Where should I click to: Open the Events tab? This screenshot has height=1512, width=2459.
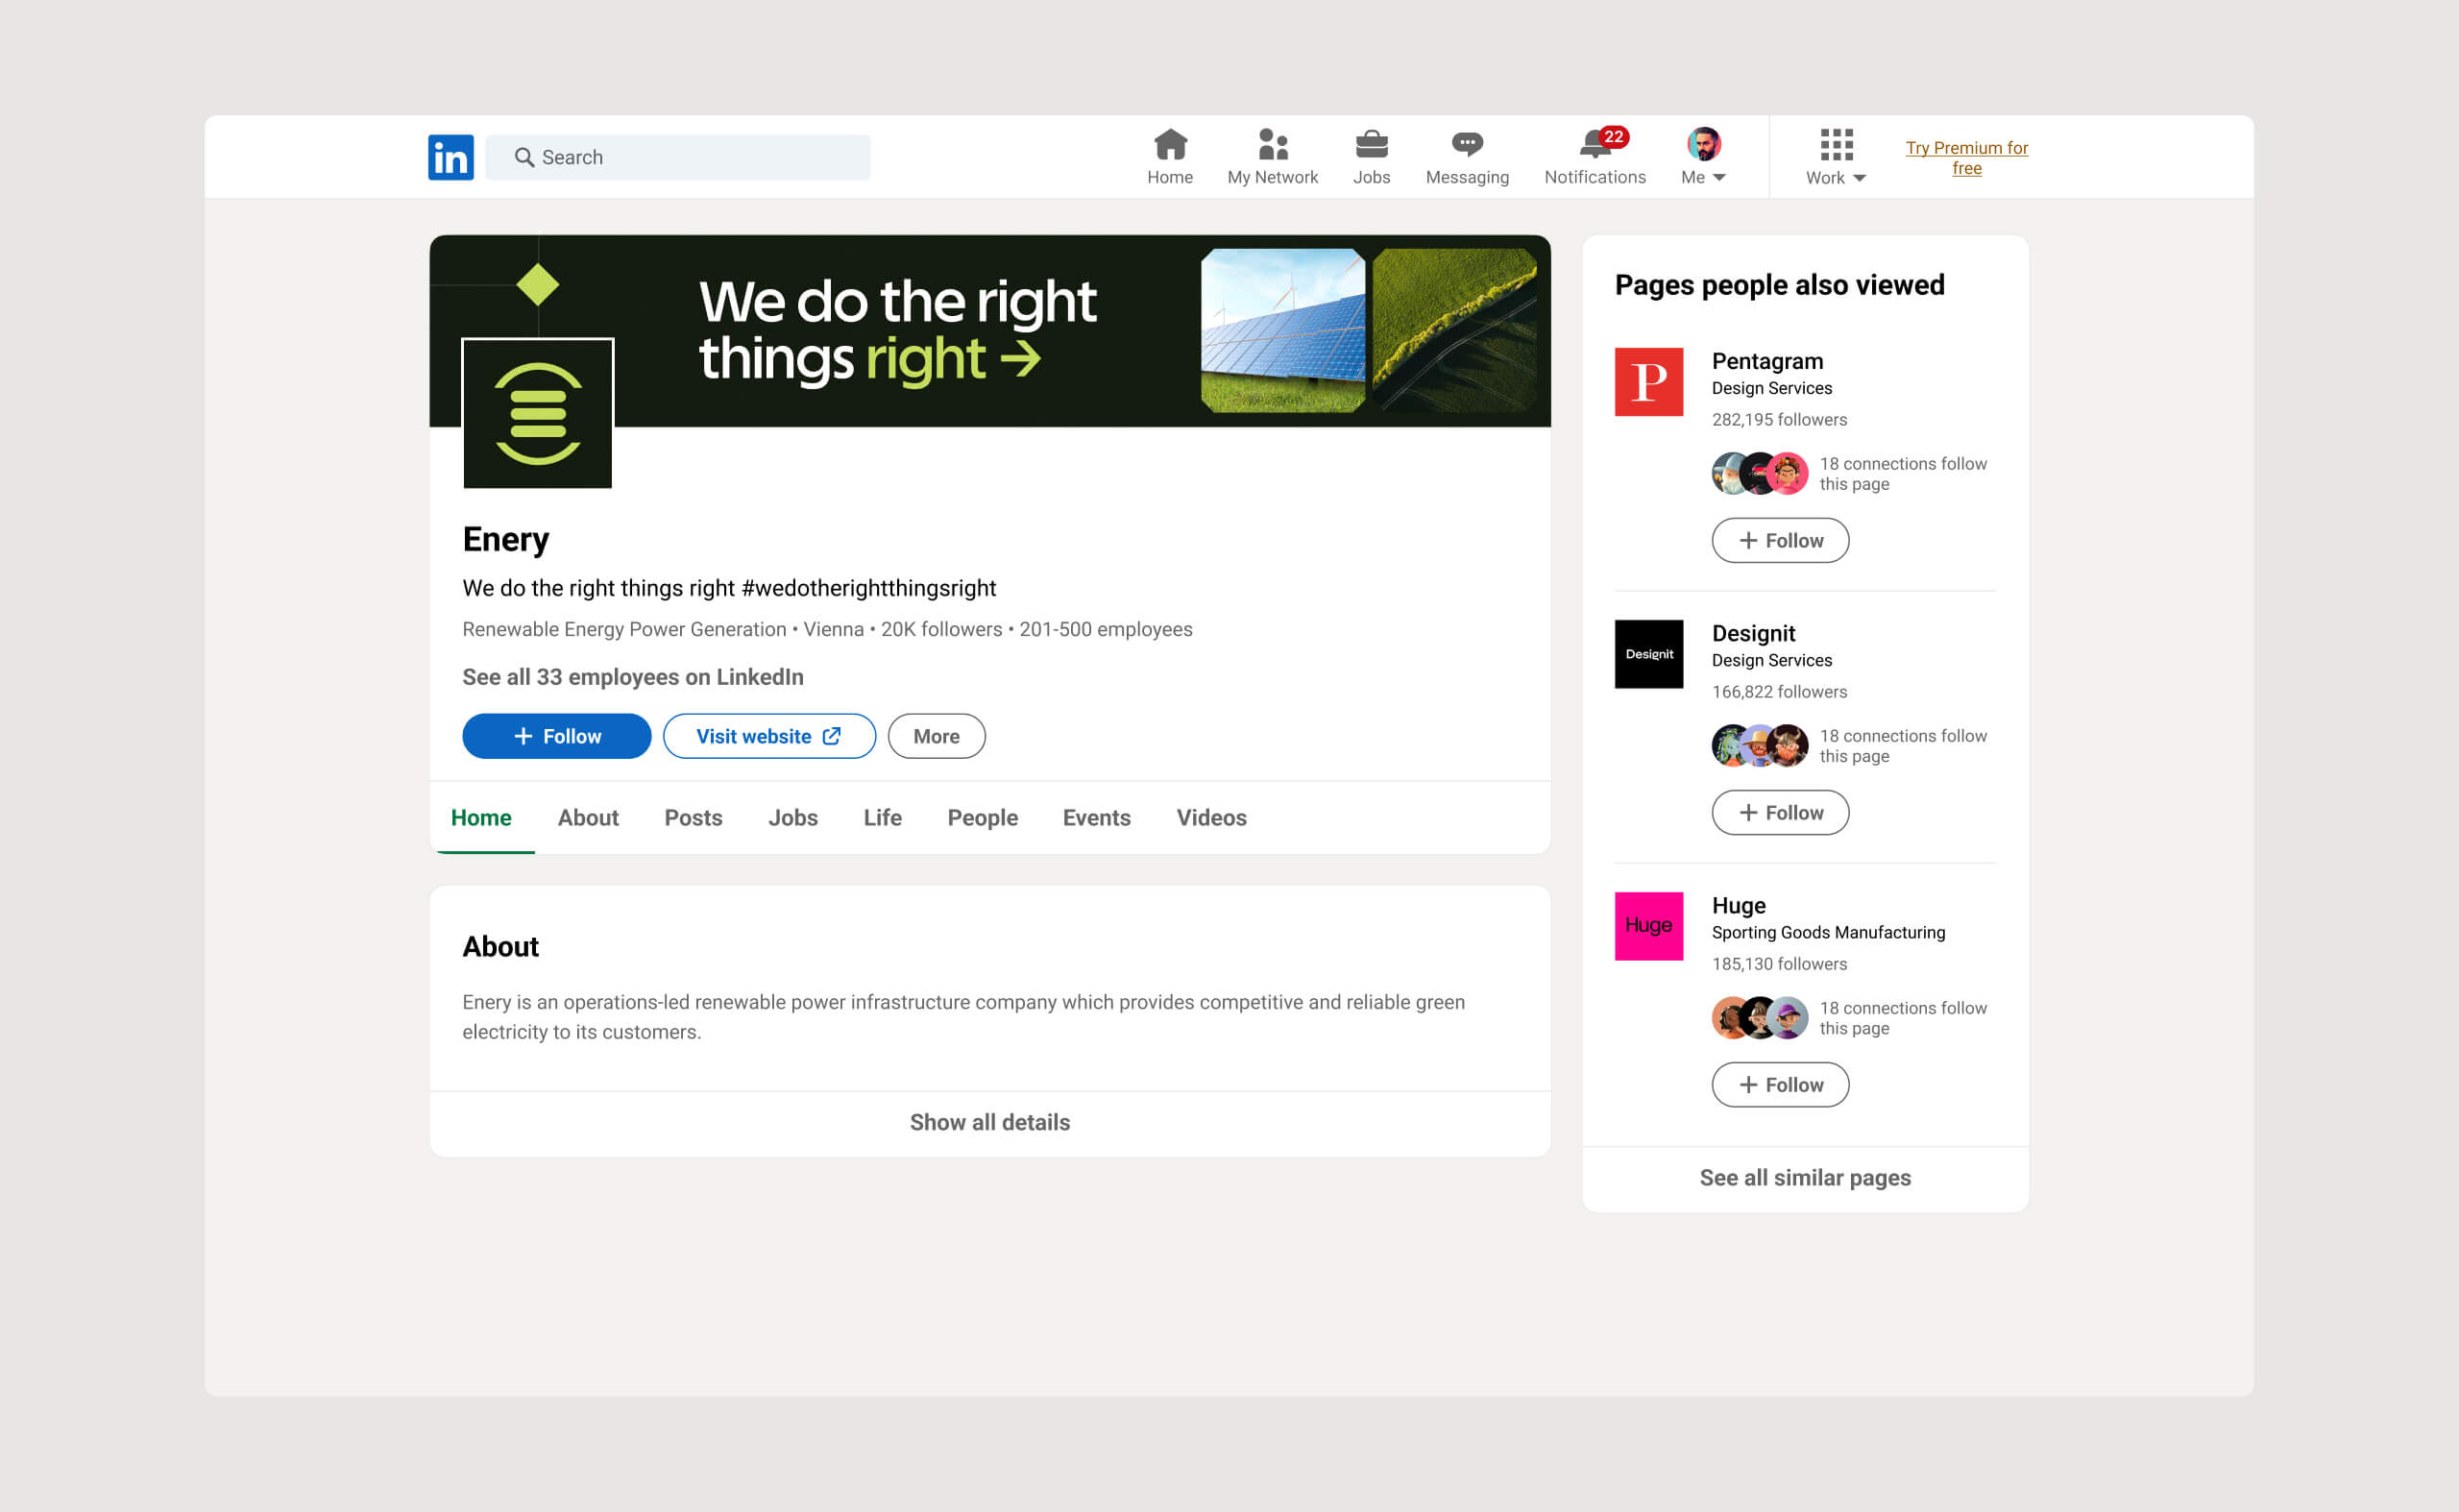(x=1097, y=817)
